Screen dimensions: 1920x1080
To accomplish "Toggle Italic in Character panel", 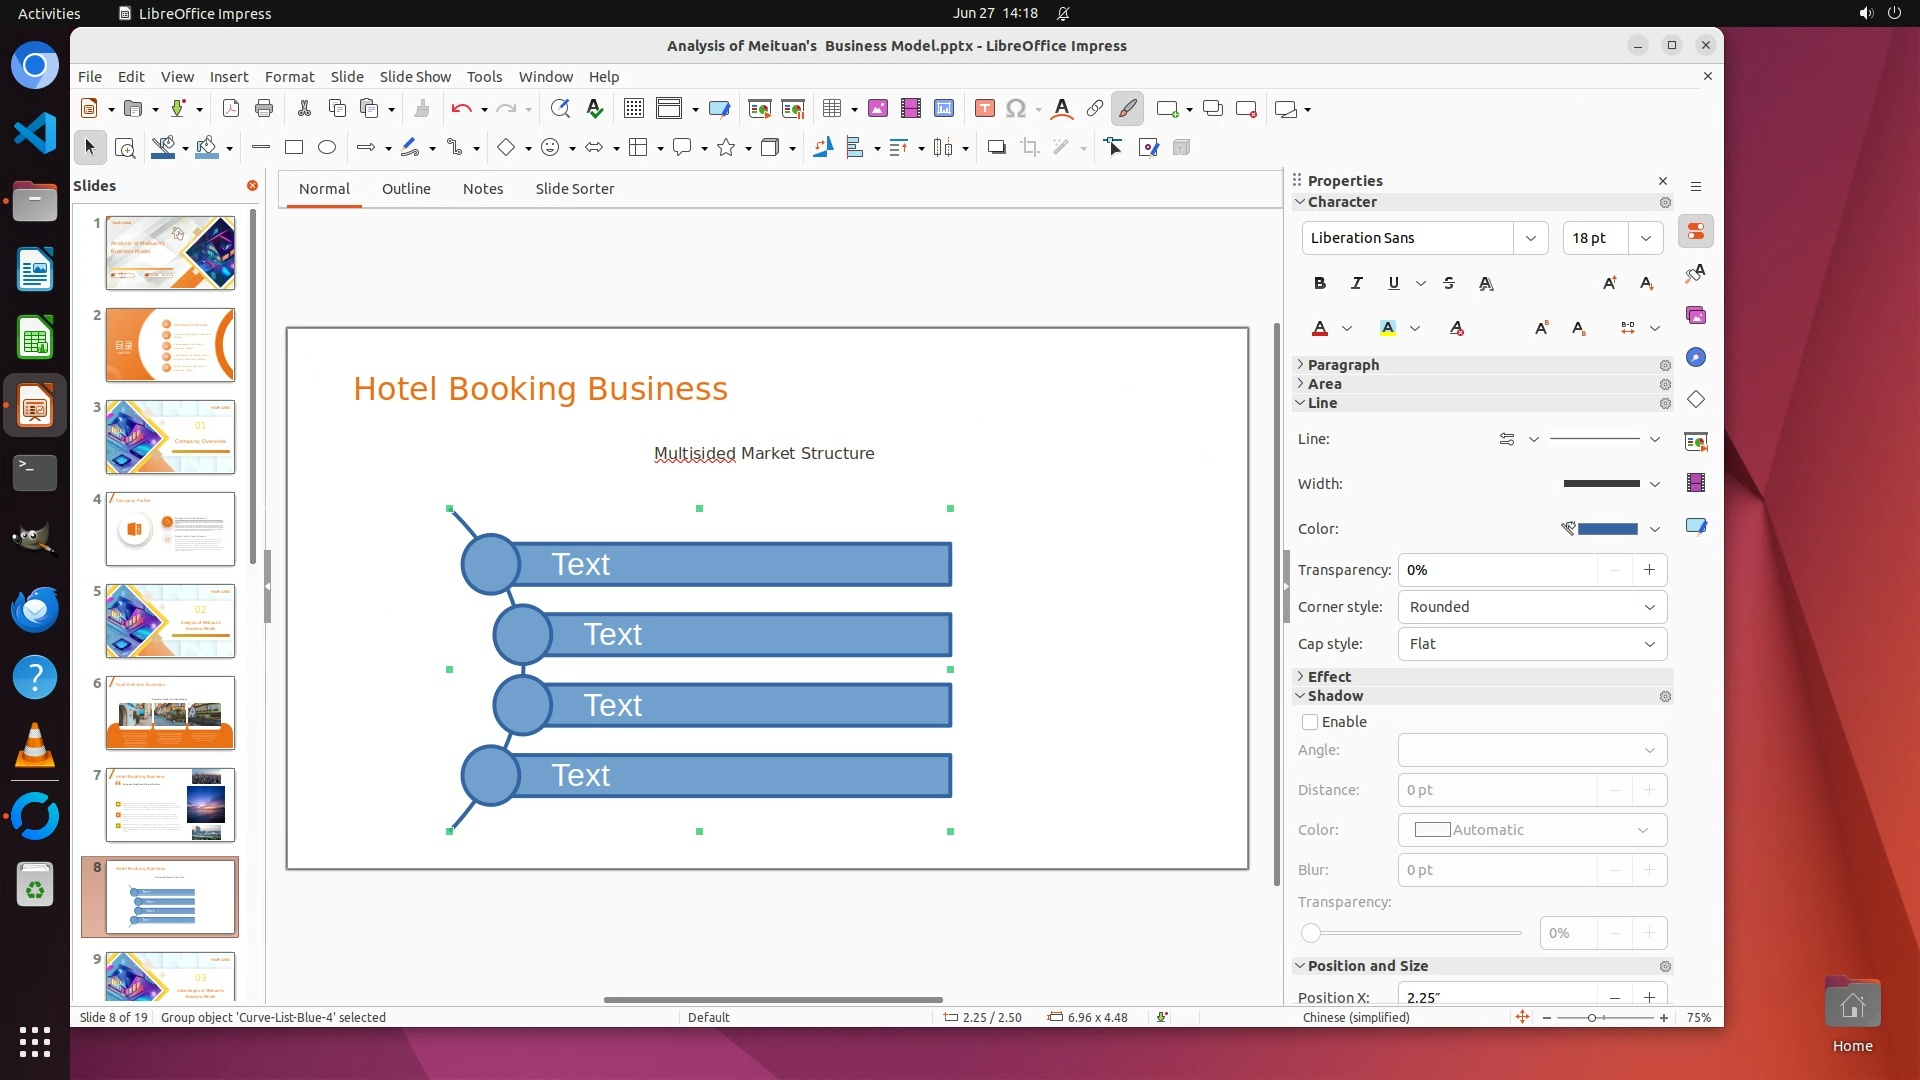I will (1357, 284).
